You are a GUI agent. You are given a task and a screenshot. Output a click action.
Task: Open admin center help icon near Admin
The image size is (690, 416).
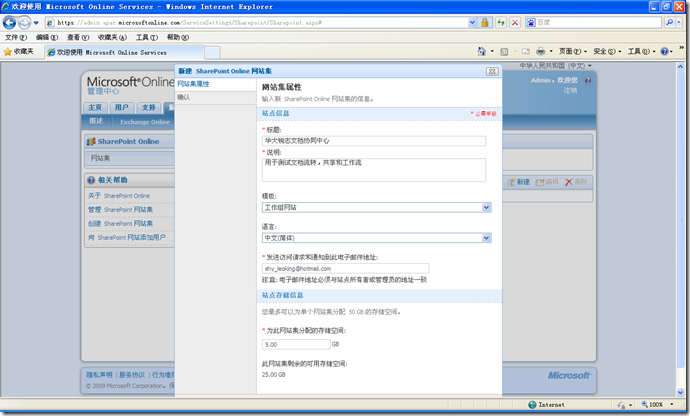click(588, 80)
